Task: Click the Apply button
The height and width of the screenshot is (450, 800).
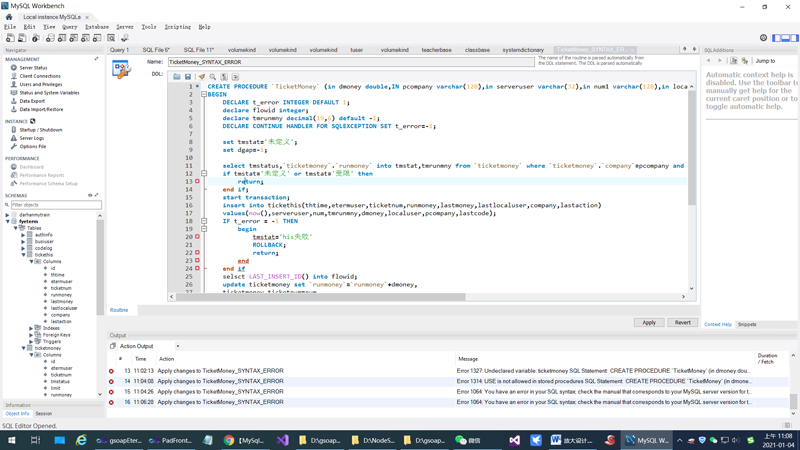Action: click(x=649, y=322)
